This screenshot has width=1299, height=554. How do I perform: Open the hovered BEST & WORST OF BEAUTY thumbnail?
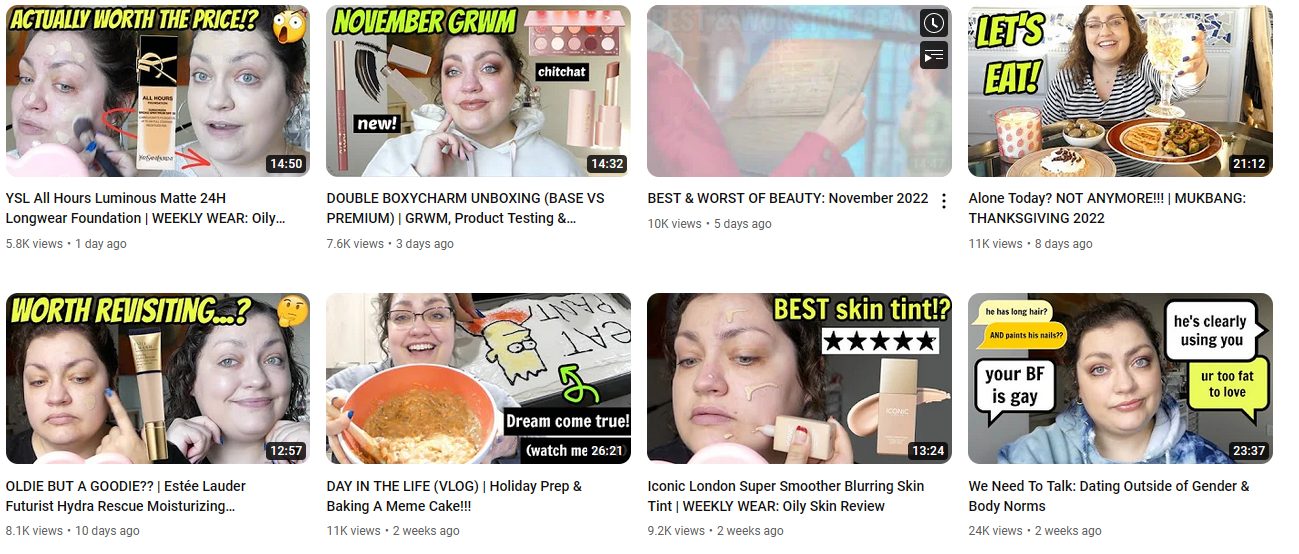click(x=800, y=91)
